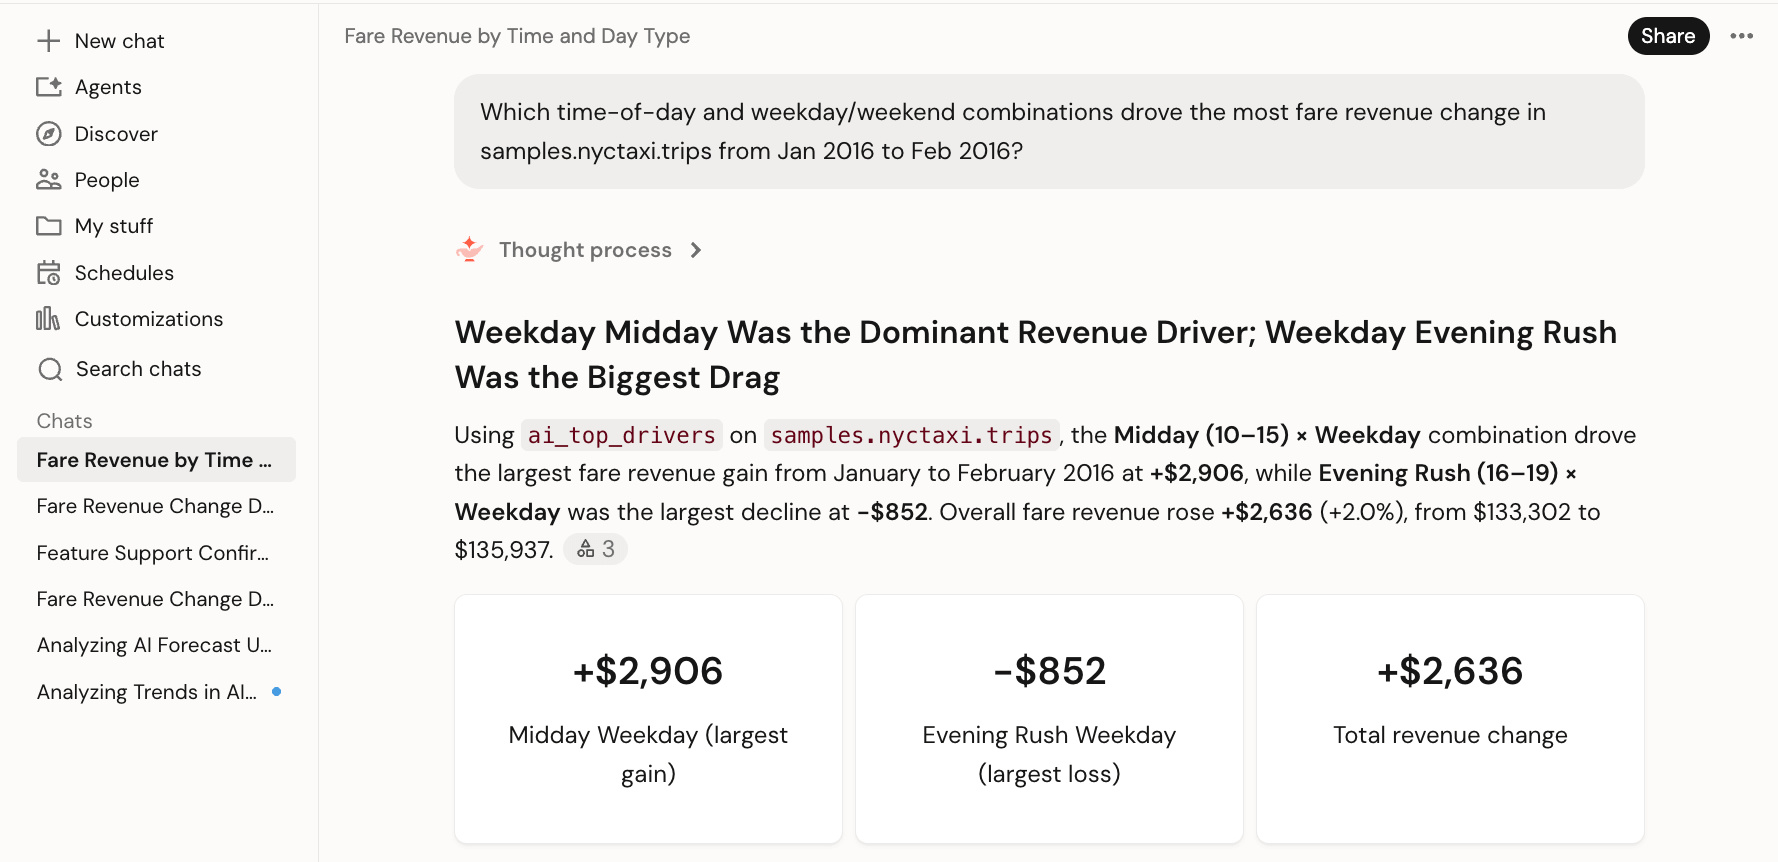Open the three-dot more options menu
This screenshot has width=1778, height=862.
1742,36
